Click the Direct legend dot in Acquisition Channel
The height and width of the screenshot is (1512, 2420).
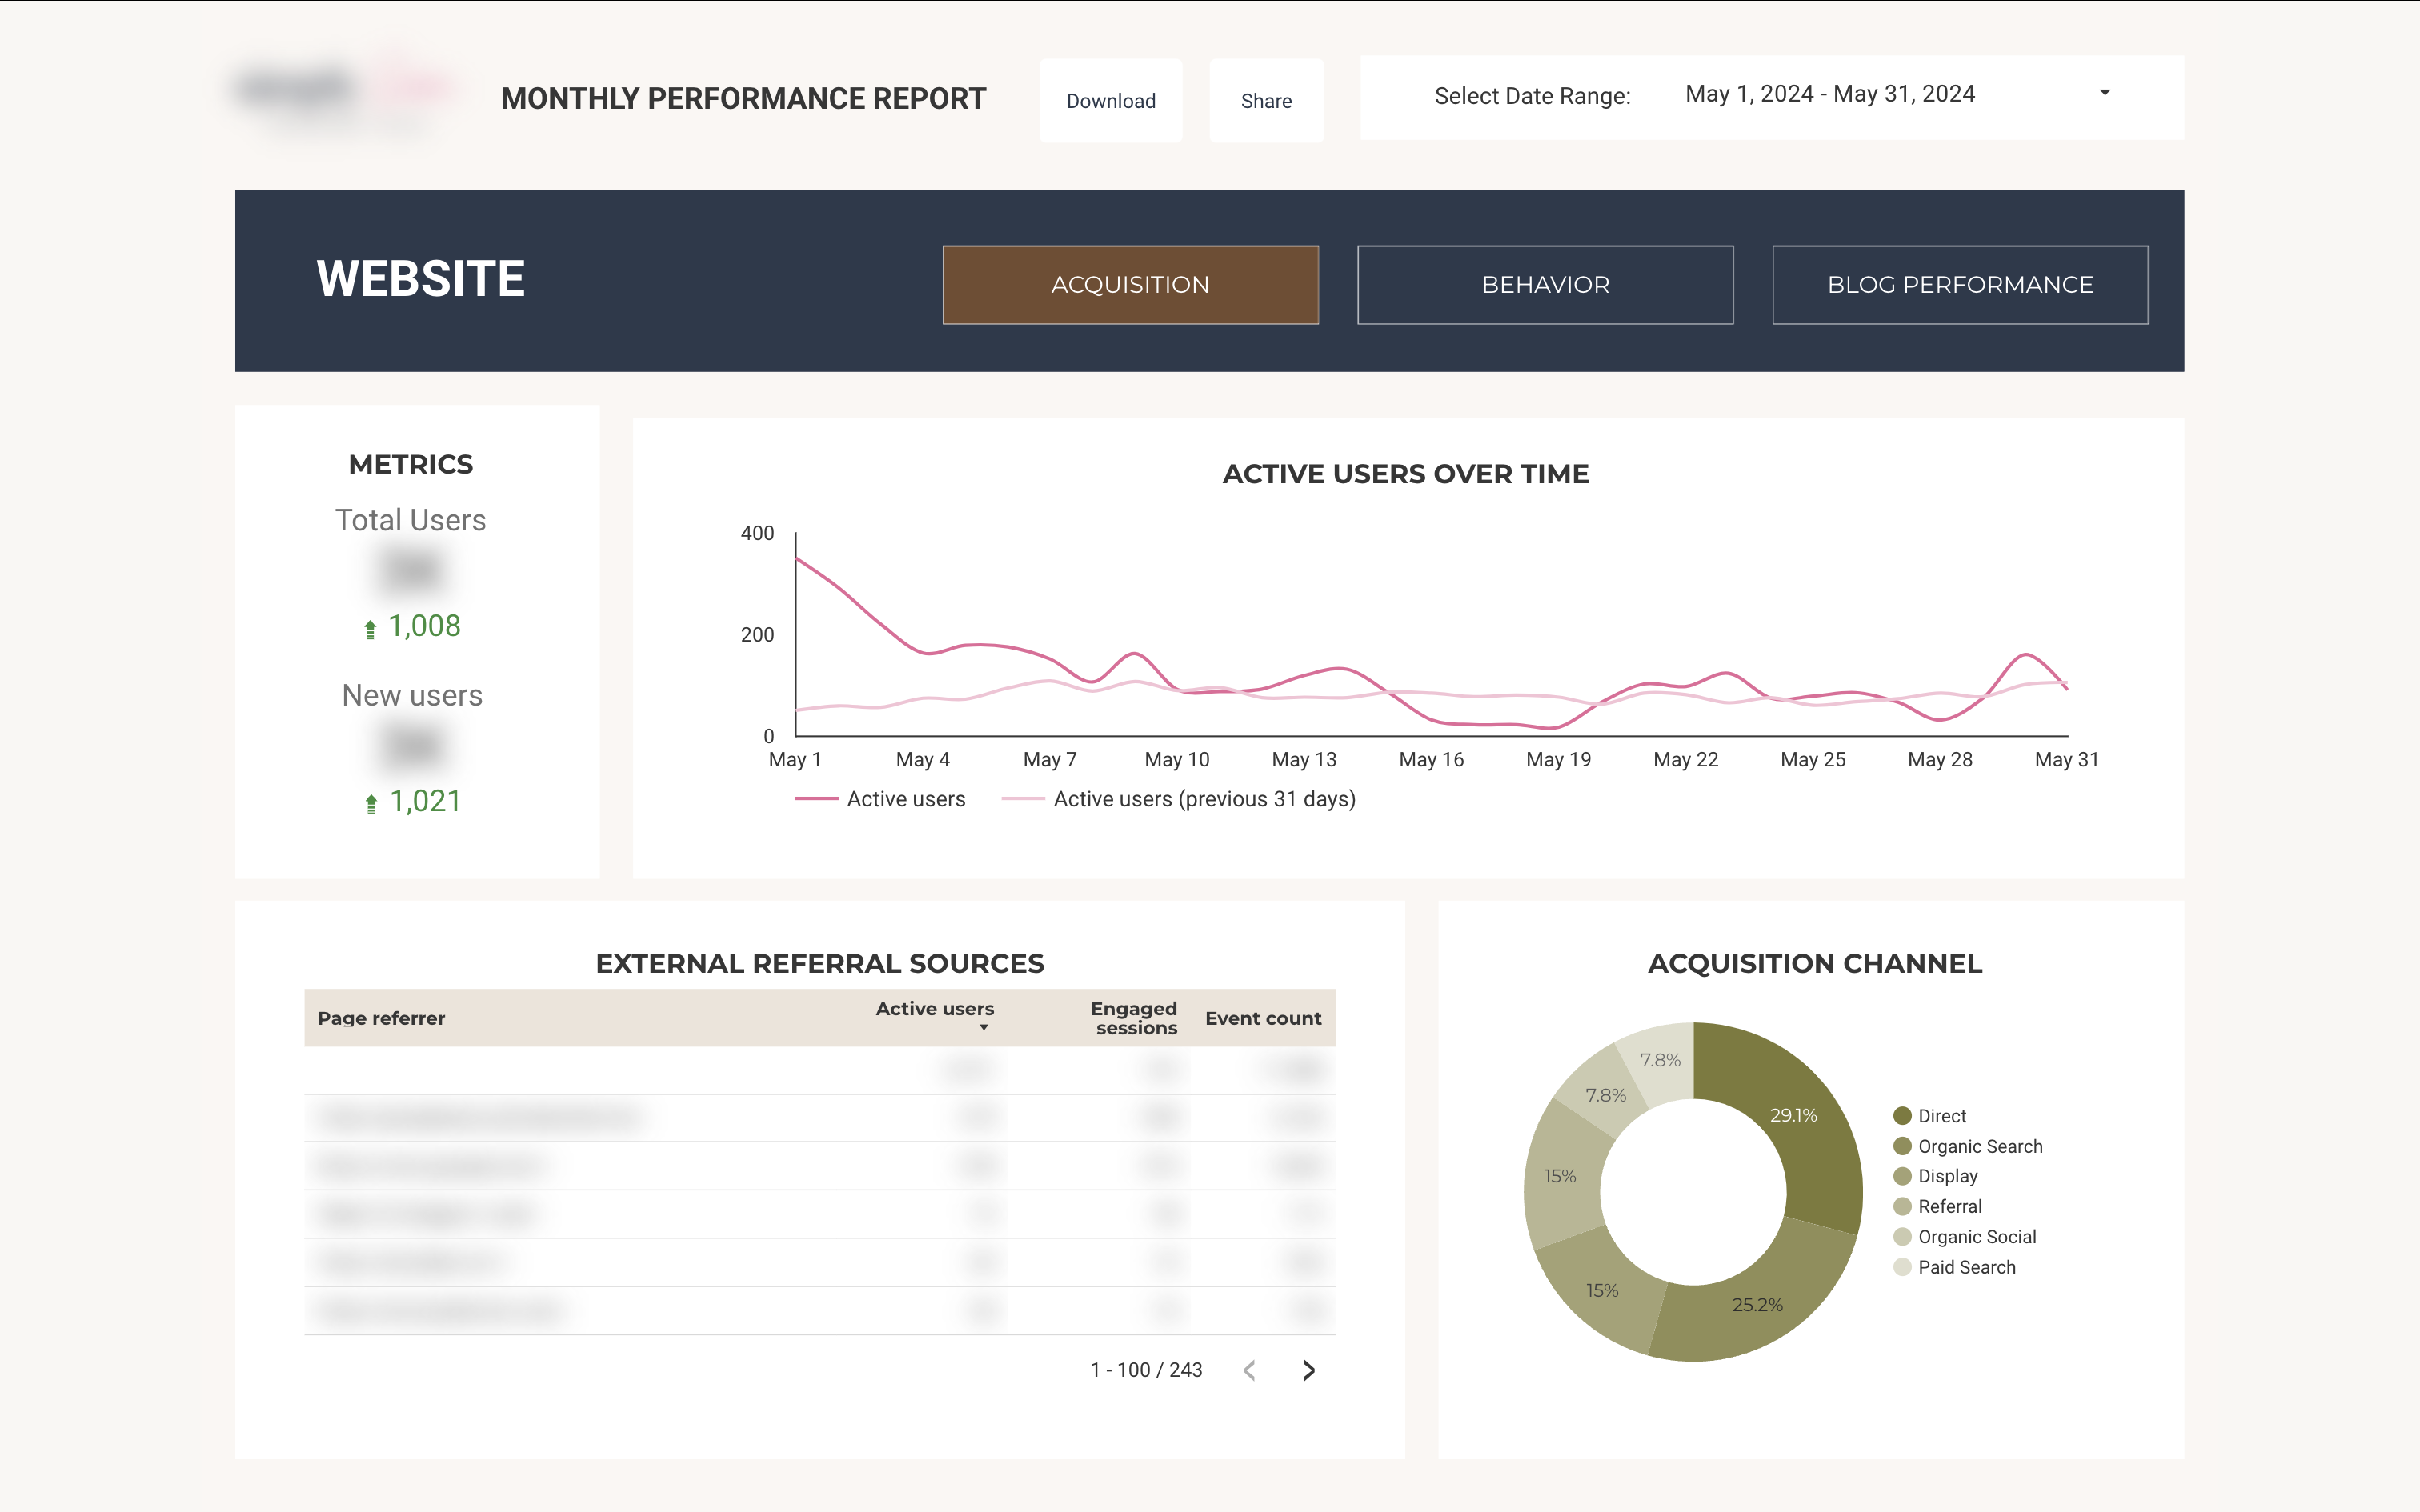point(1902,1115)
